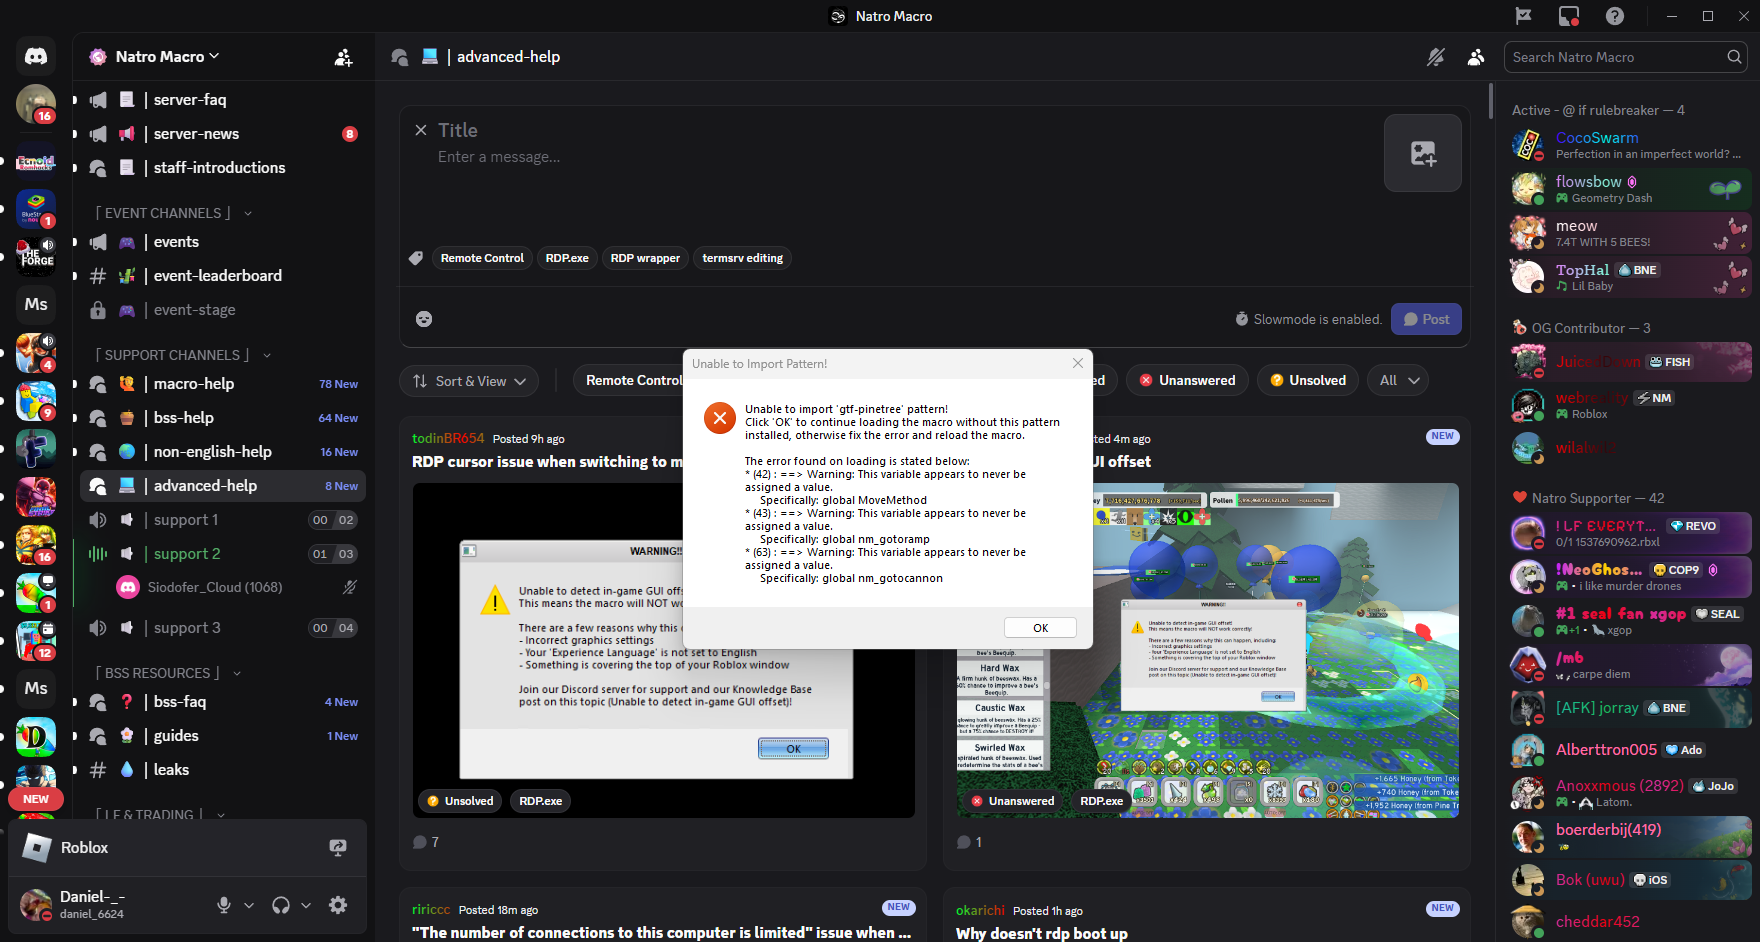
Task: Toggle the RDP.exe tag in composer
Action: pyautogui.click(x=567, y=258)
